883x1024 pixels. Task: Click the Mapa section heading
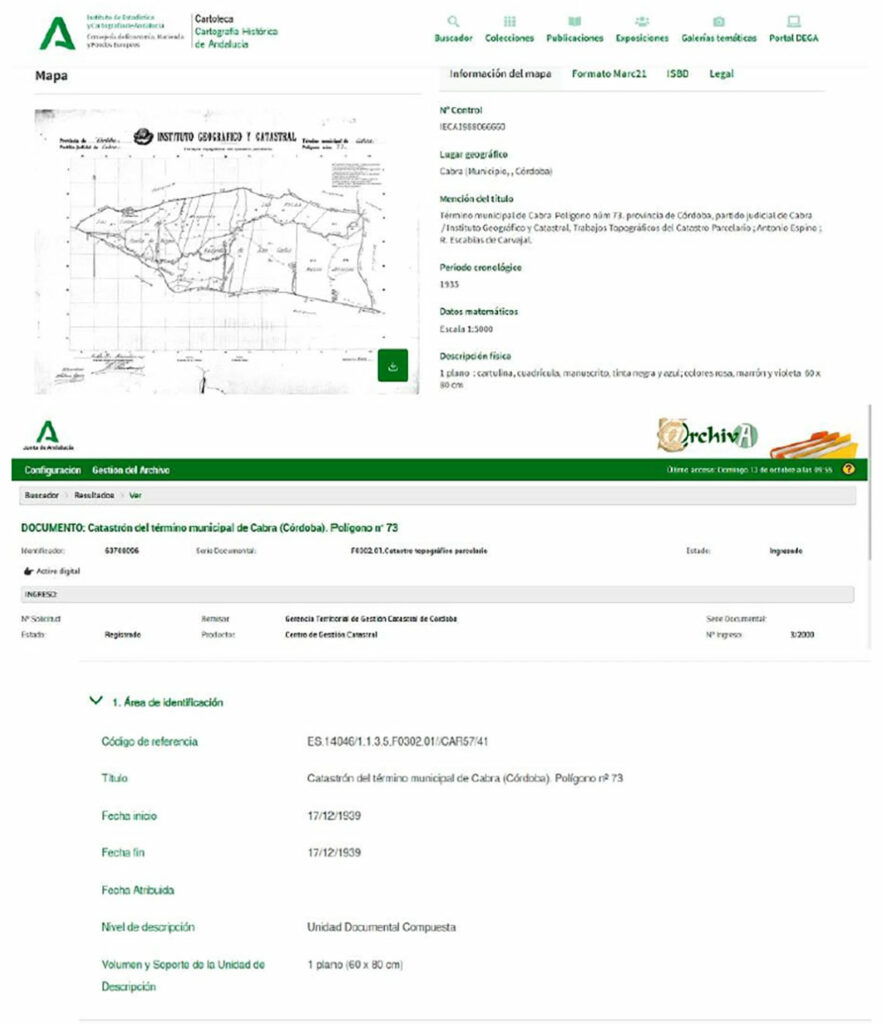[51, 76]
